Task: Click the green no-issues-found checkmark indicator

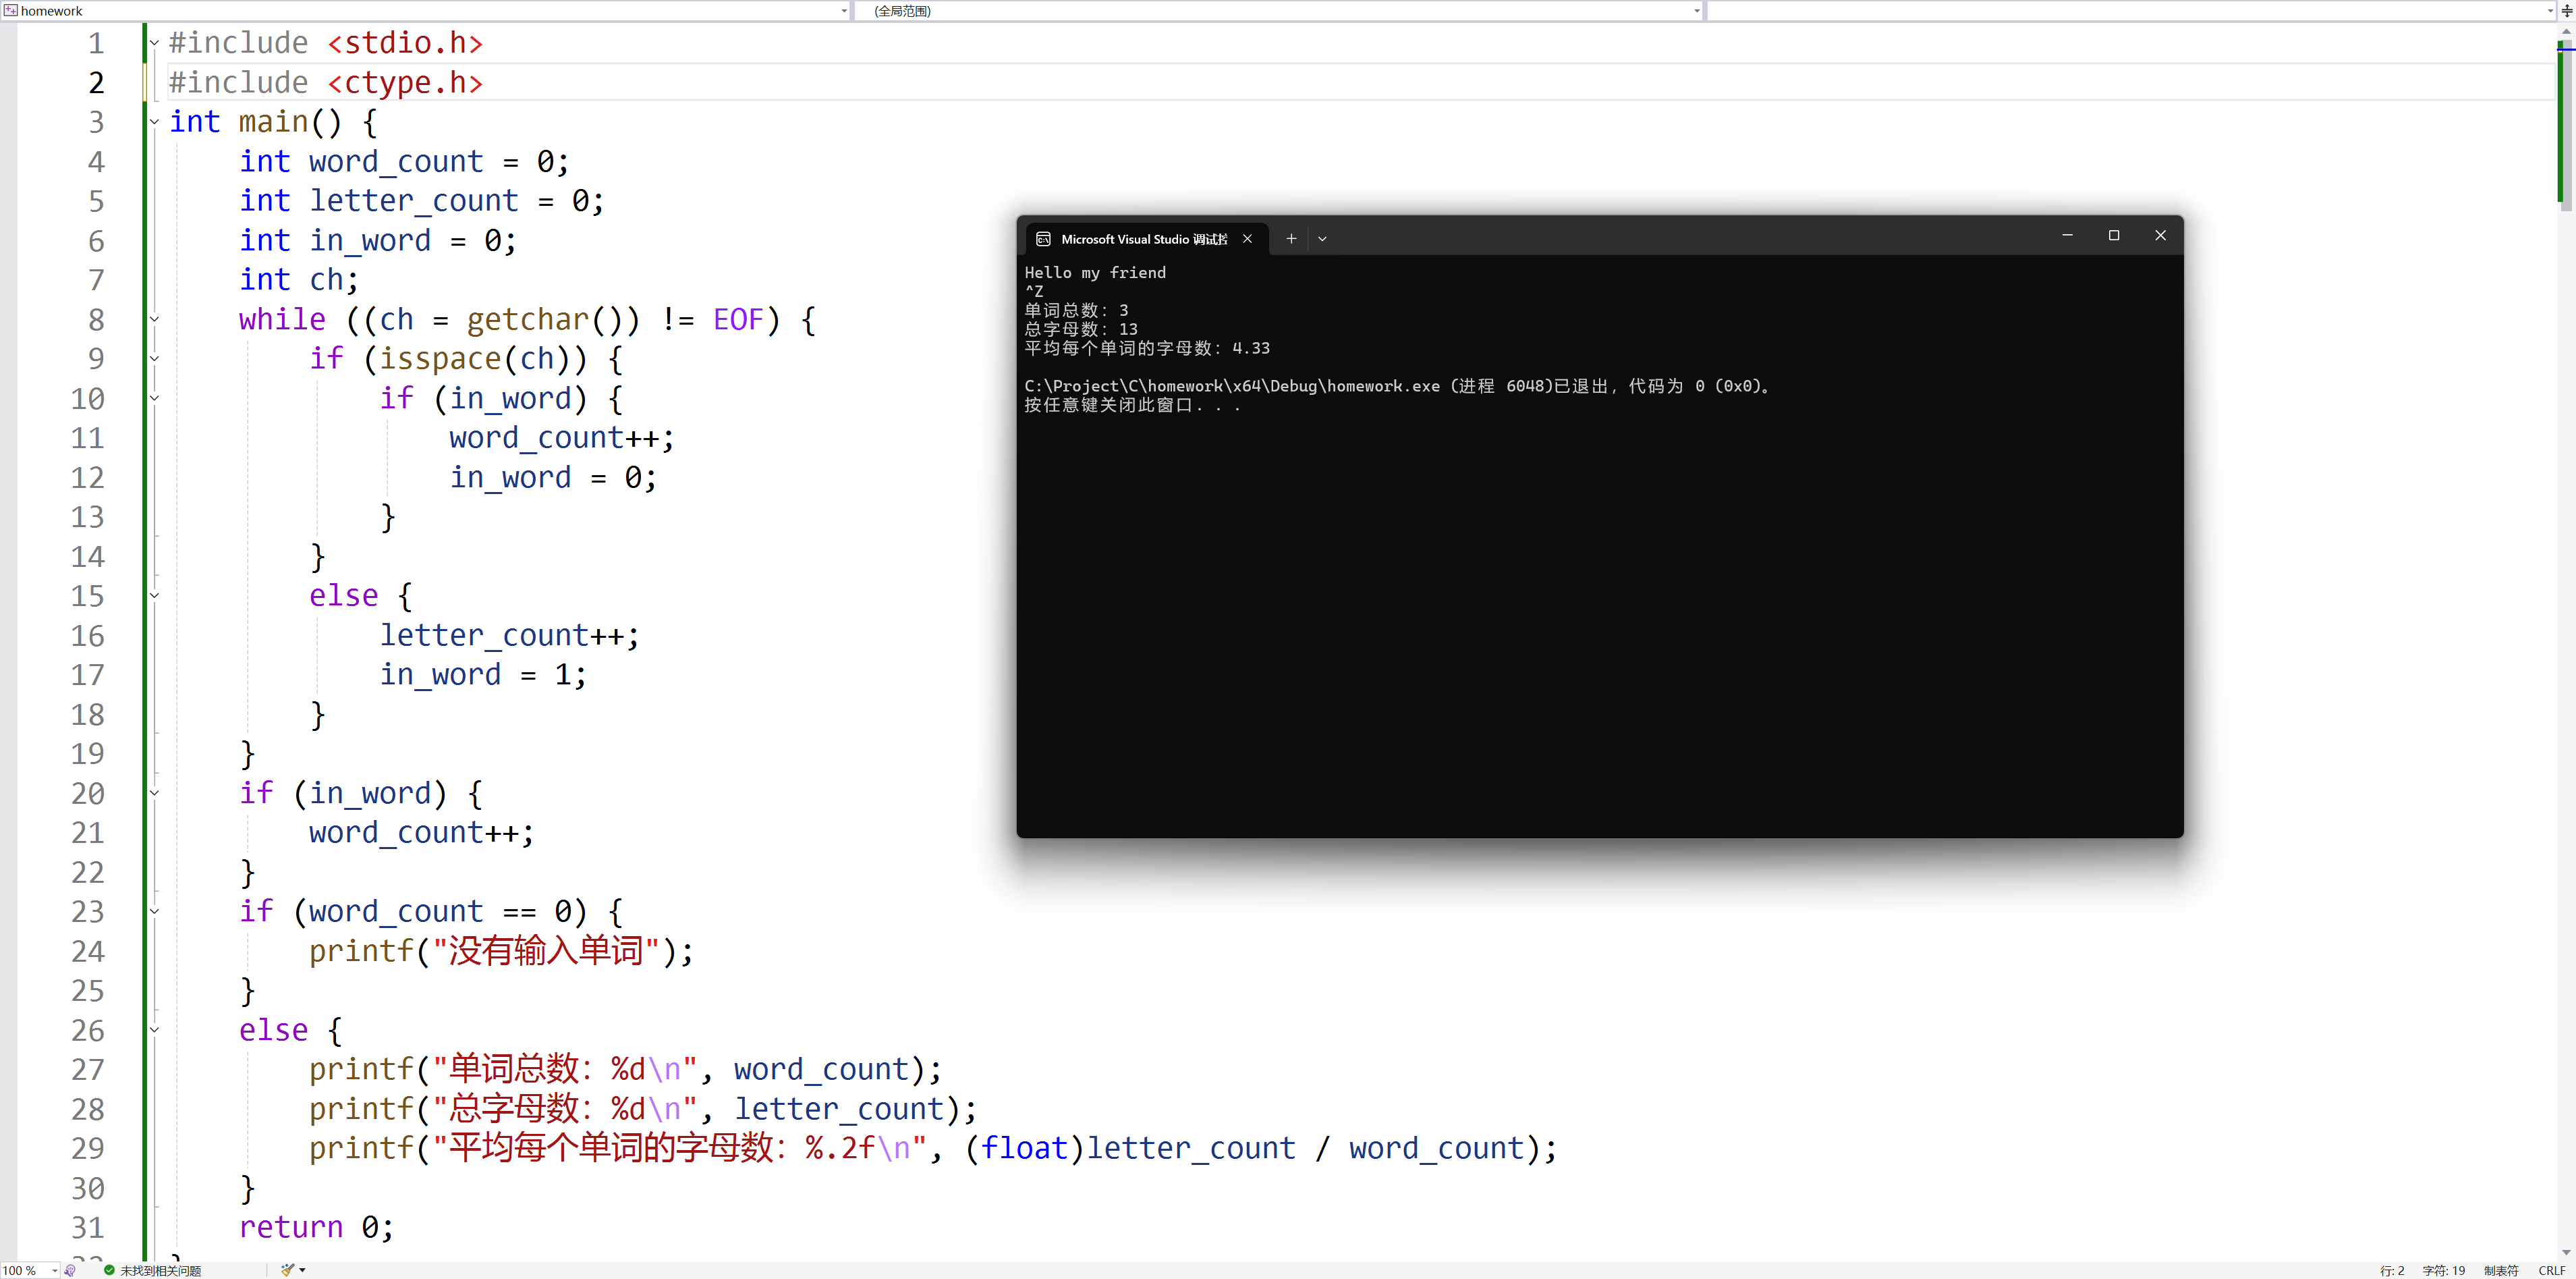Action: click(109, 1270)
